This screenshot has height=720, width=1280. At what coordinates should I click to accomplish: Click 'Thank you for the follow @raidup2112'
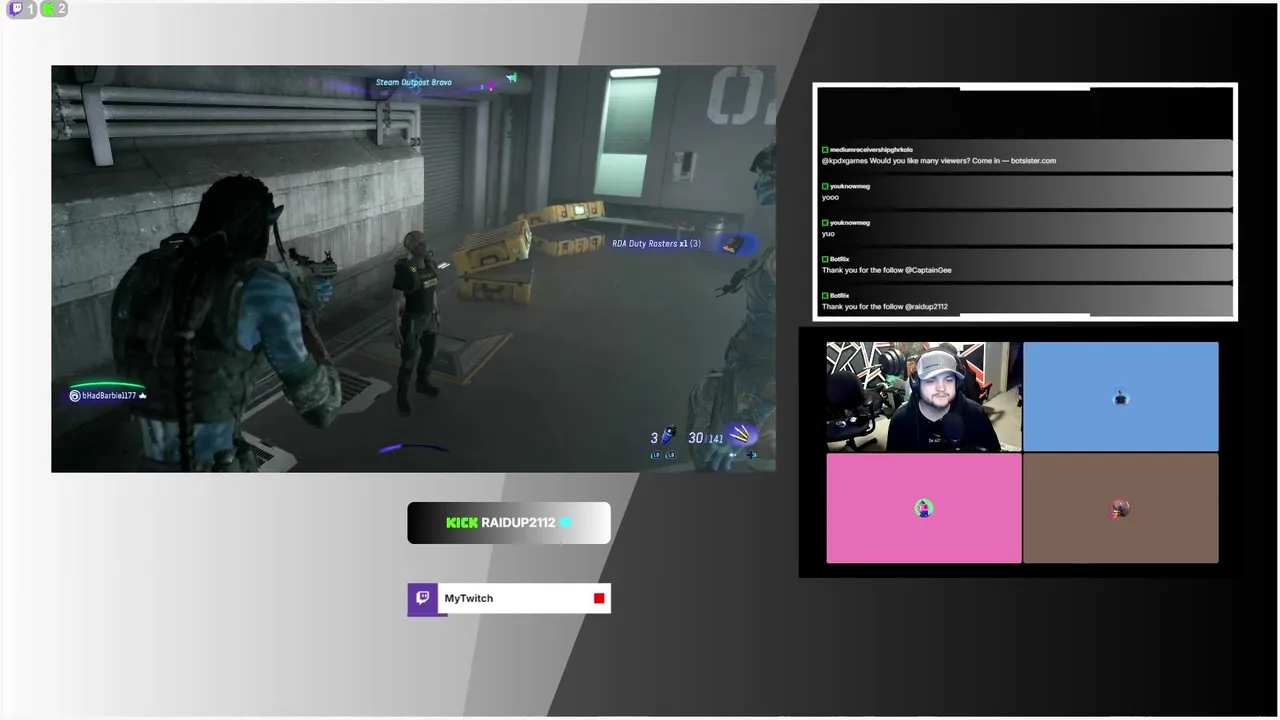click(x=885, y=307)
